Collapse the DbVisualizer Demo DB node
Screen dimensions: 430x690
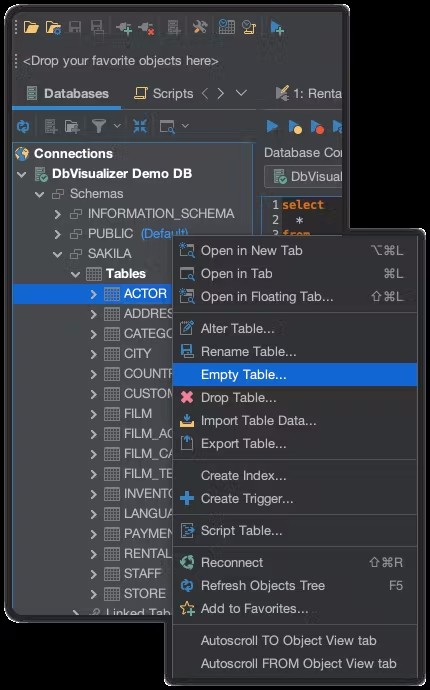(22, 174)
